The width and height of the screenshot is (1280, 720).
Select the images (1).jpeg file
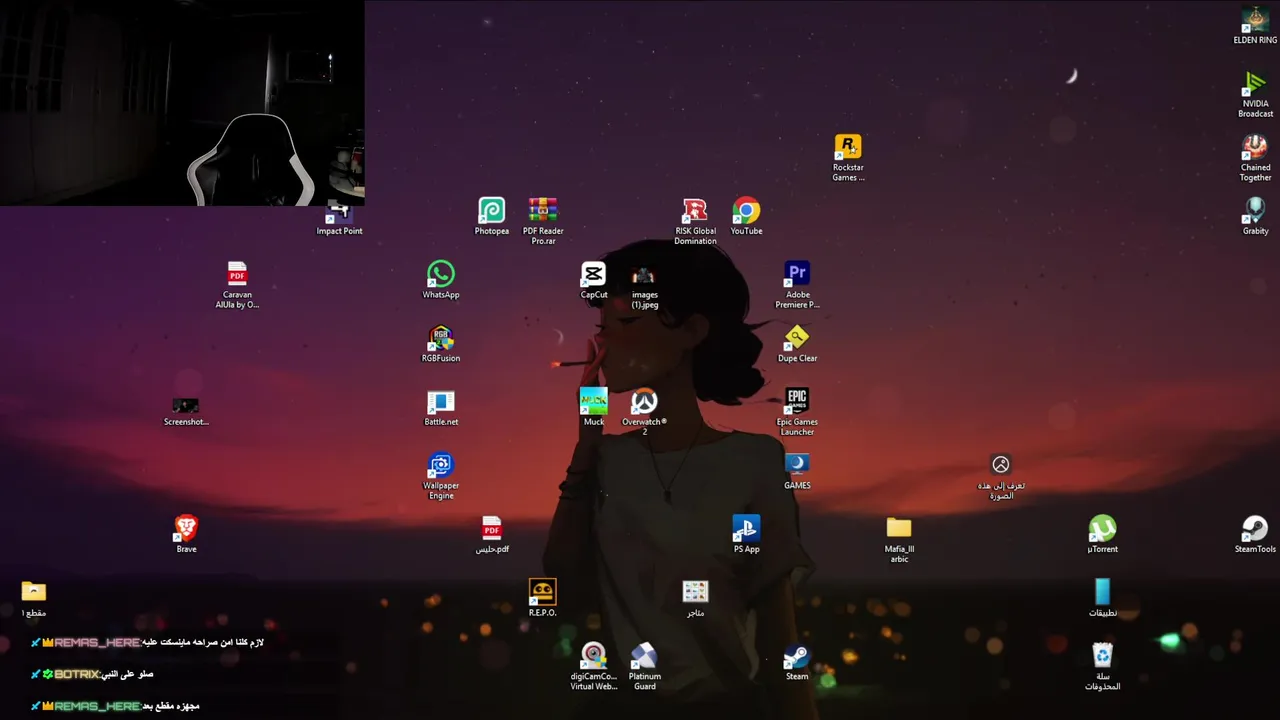click(644, 285)
